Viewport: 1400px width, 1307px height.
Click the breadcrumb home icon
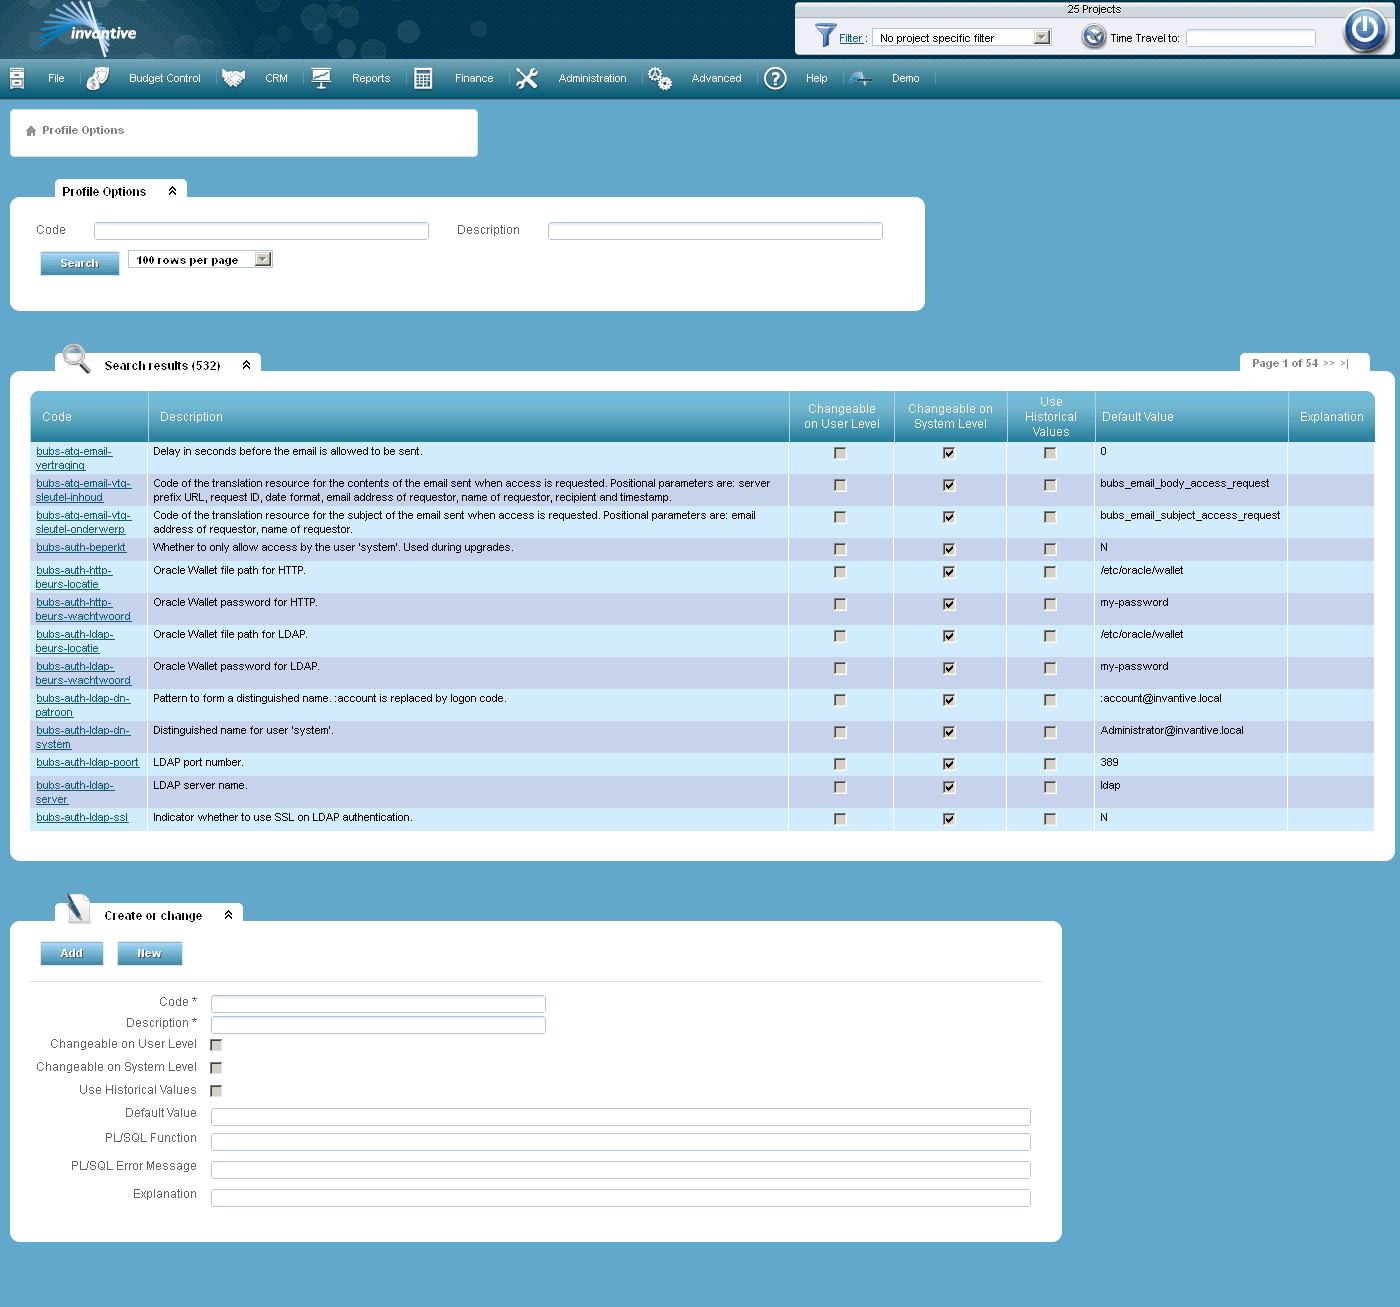(x=31, y=131)
